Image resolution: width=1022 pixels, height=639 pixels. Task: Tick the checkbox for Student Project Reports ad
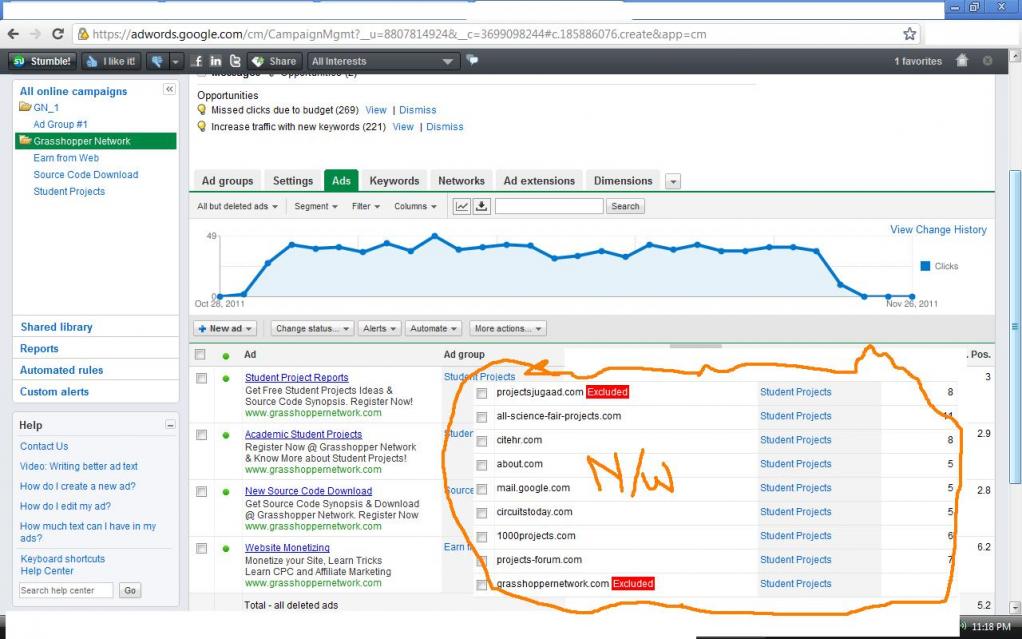point(201,378)
